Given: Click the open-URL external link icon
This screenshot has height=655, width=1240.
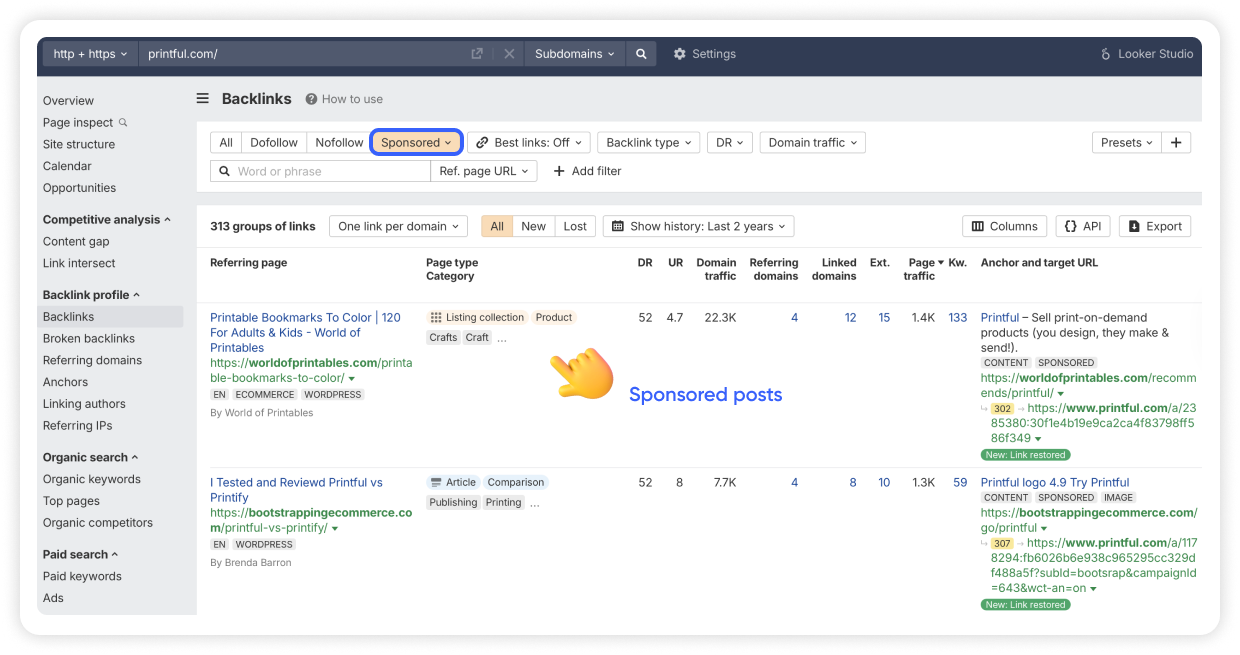Looking at the screenshot, I should pyautogui.click(x=477, y=54).
